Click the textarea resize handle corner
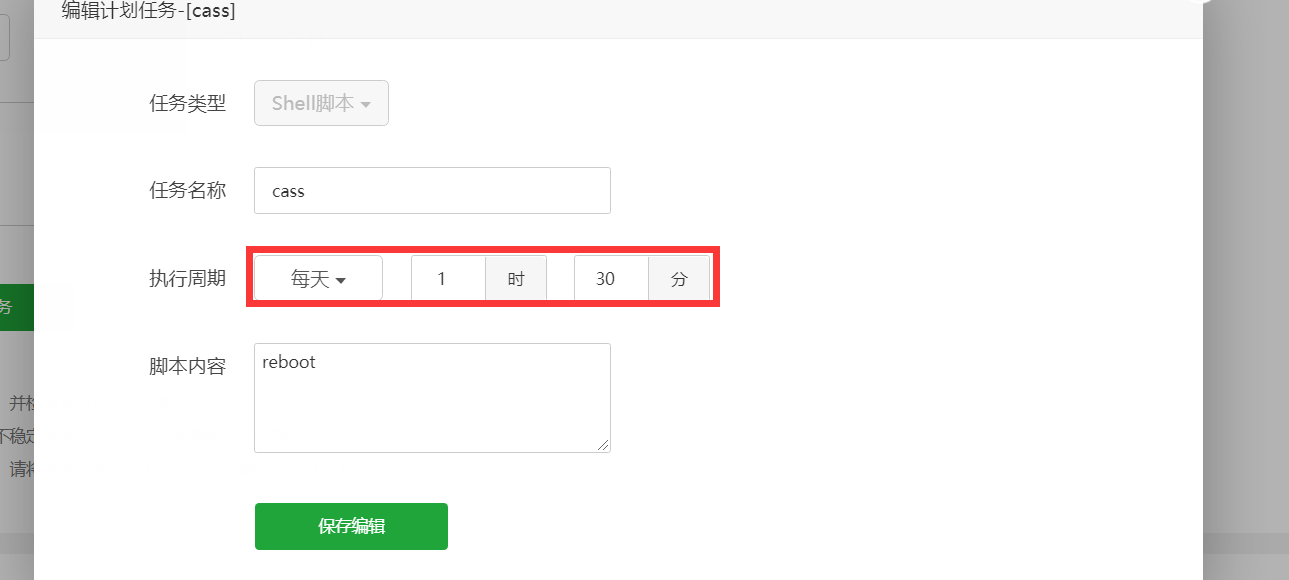 tap(603, 445)
